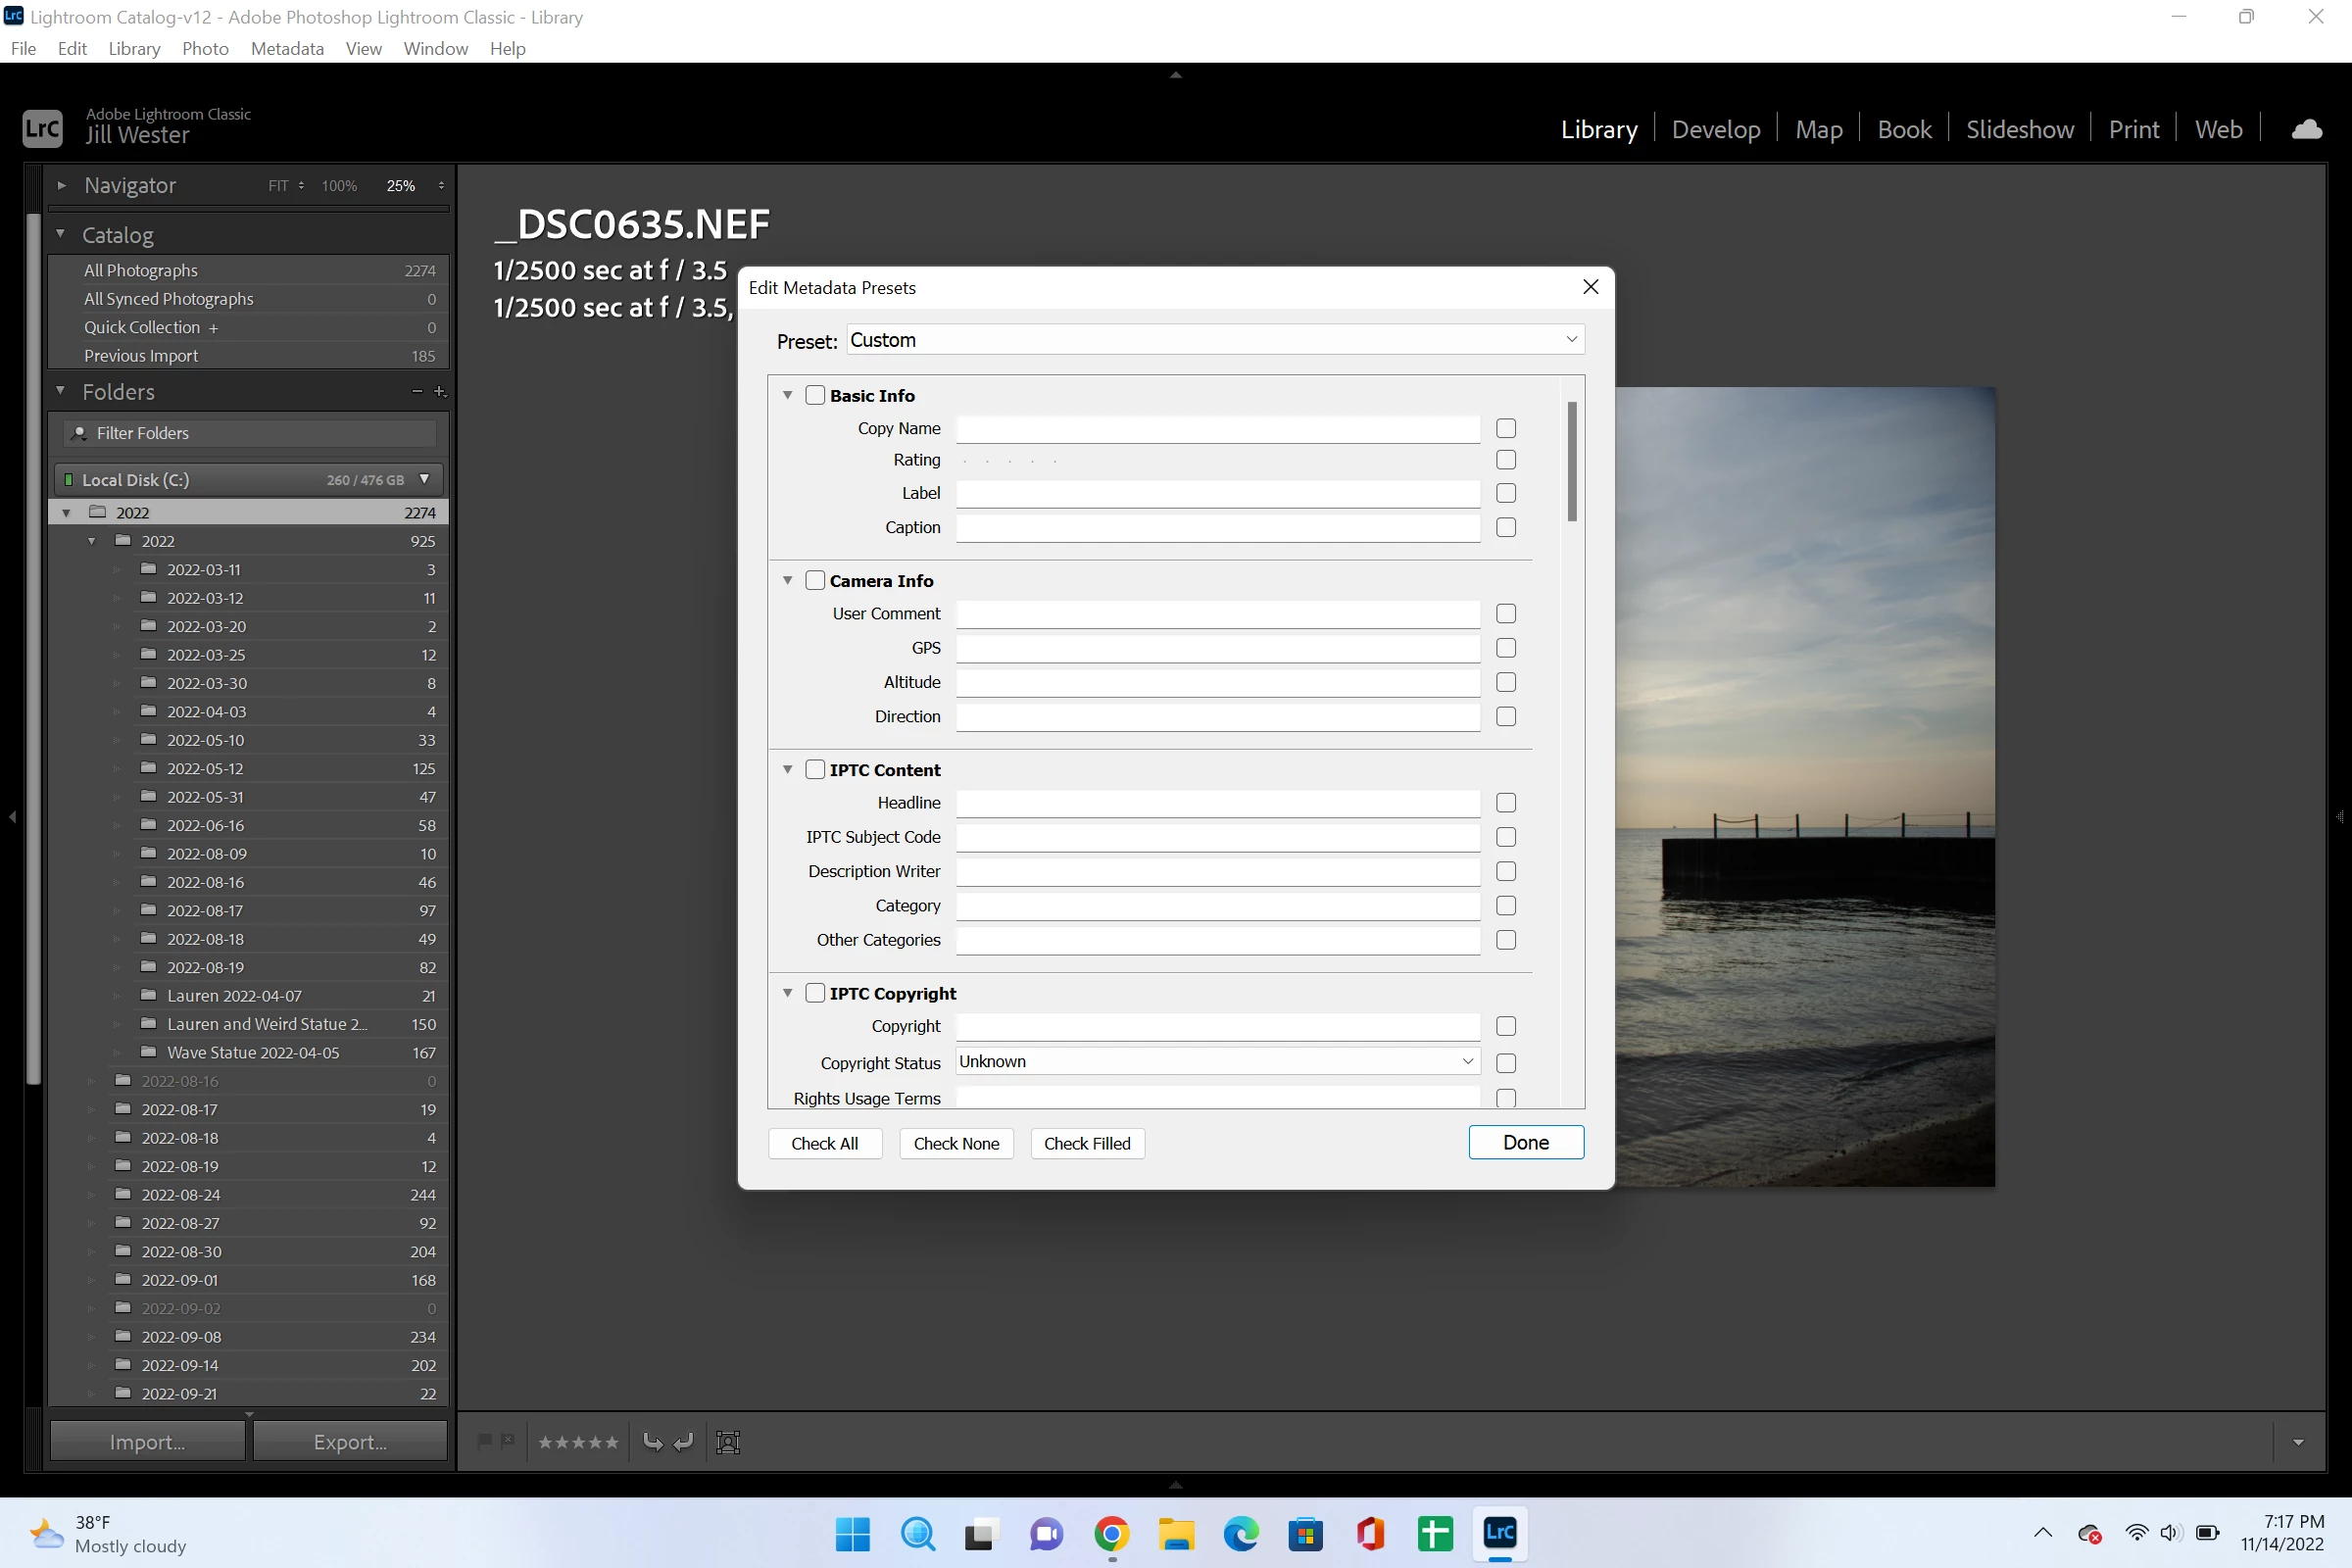This screenshot has width=2352, height=1568.
Task: Click the cloud sync status icon
Action: (x=2306, y=129)
